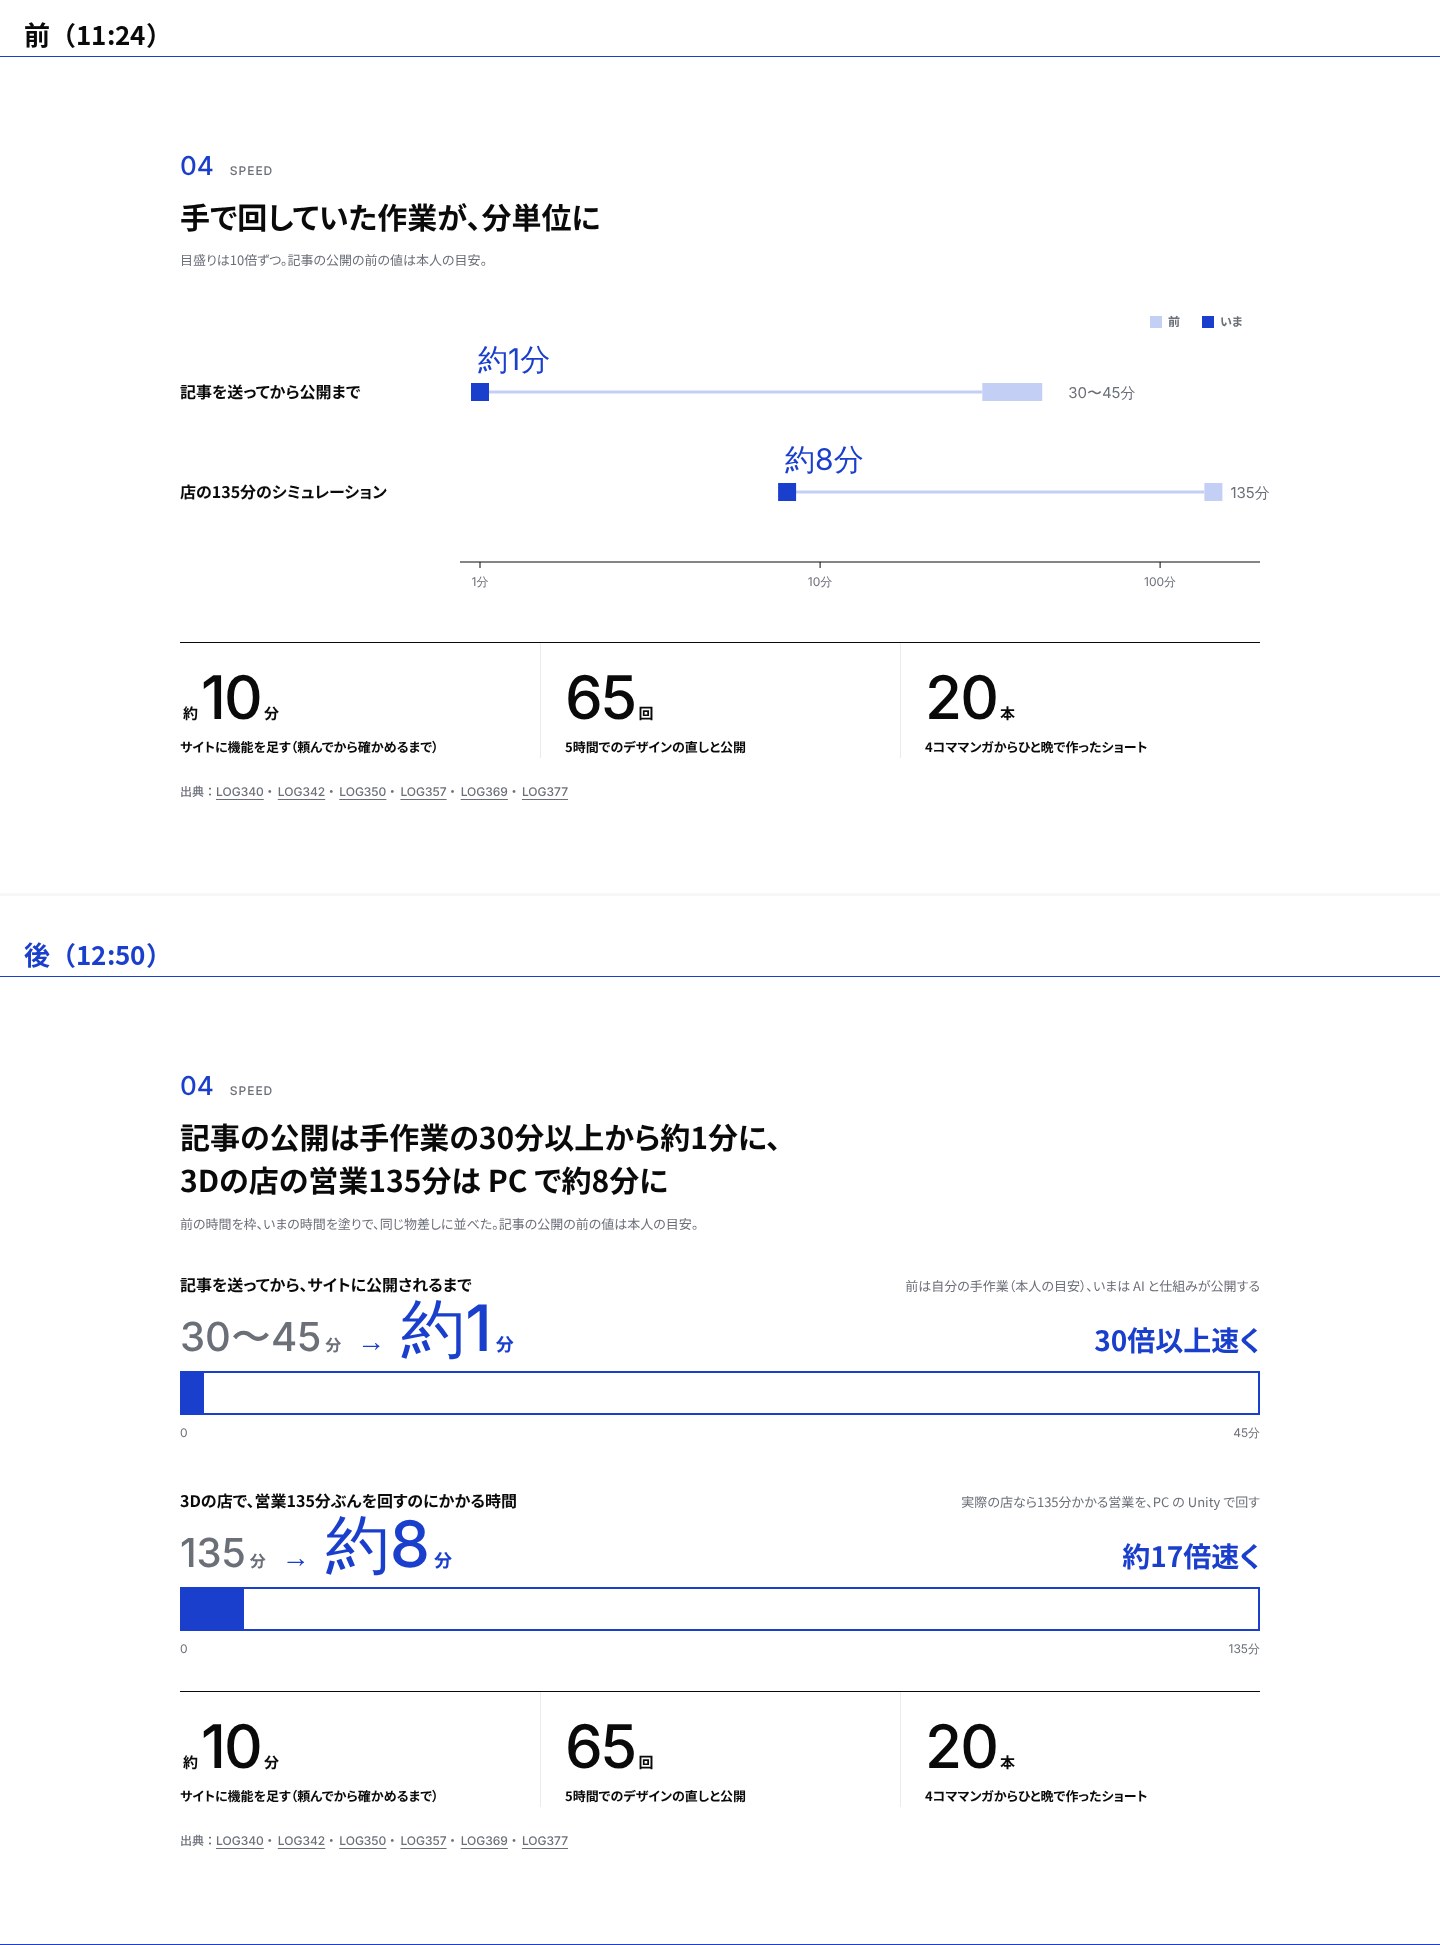Viewport: 1440px width, 1945px height.
Task: Open the LOG342 link in the 前 section
Action: pyautogui.click(x=301, y=792)
